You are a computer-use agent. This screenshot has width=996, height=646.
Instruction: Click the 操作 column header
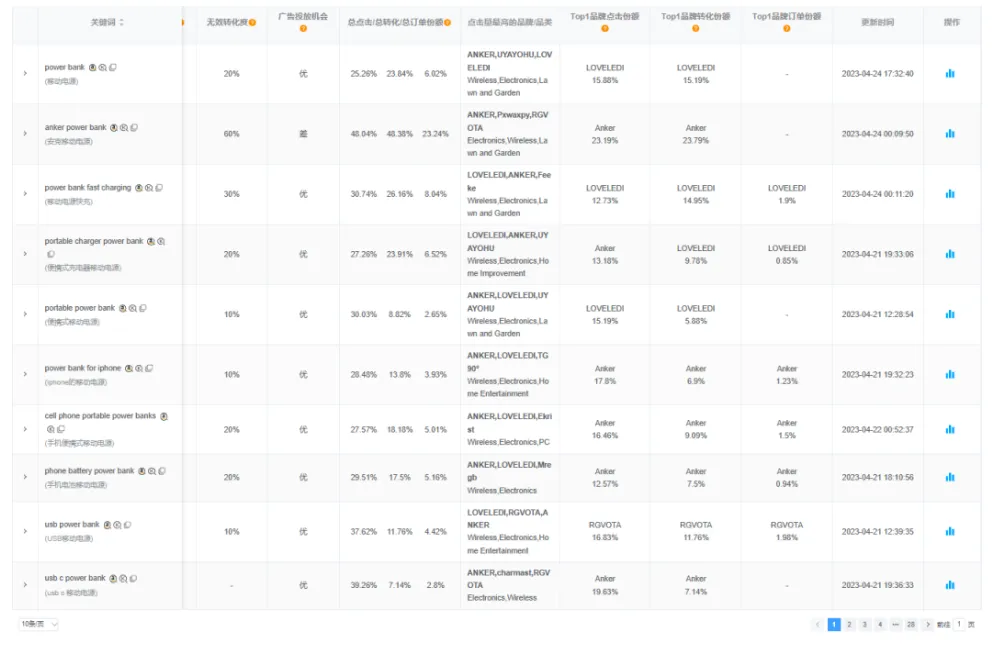pos(952,22)
